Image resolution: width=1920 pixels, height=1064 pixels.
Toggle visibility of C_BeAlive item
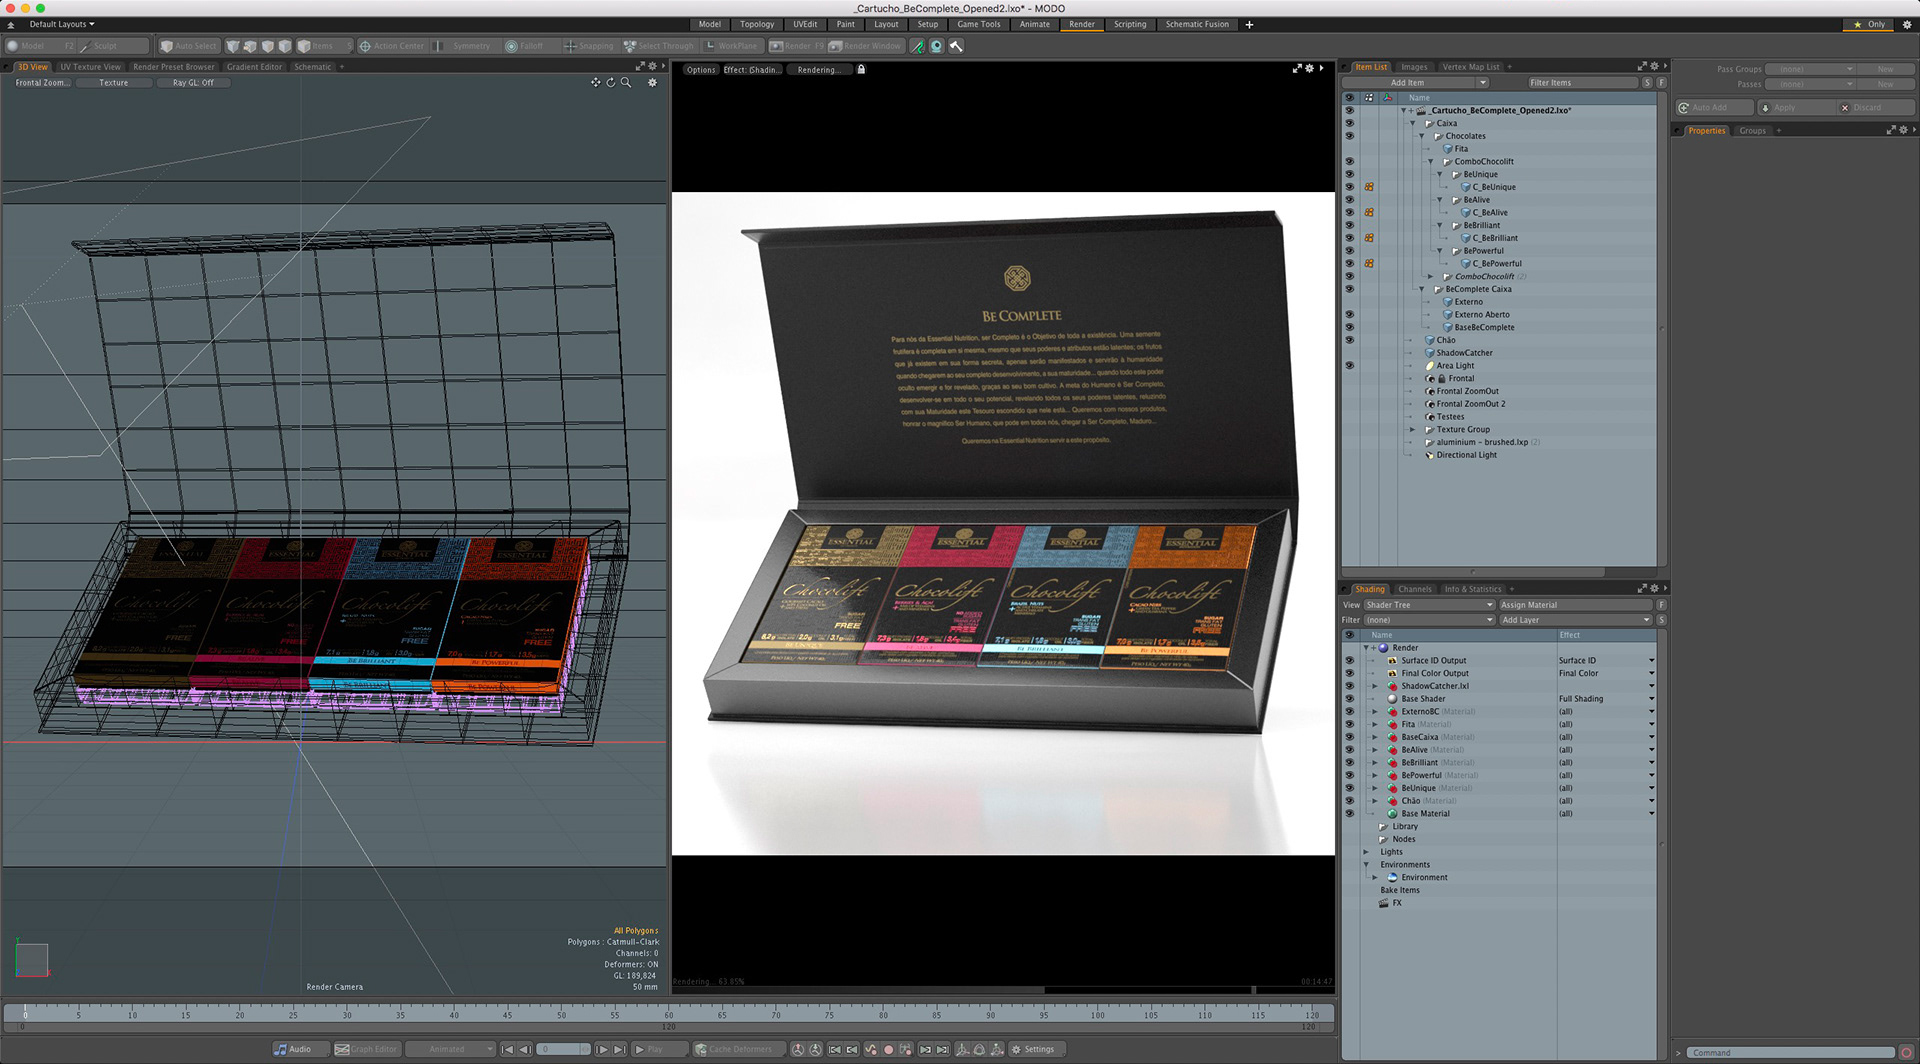click(x=1349, y=213)
